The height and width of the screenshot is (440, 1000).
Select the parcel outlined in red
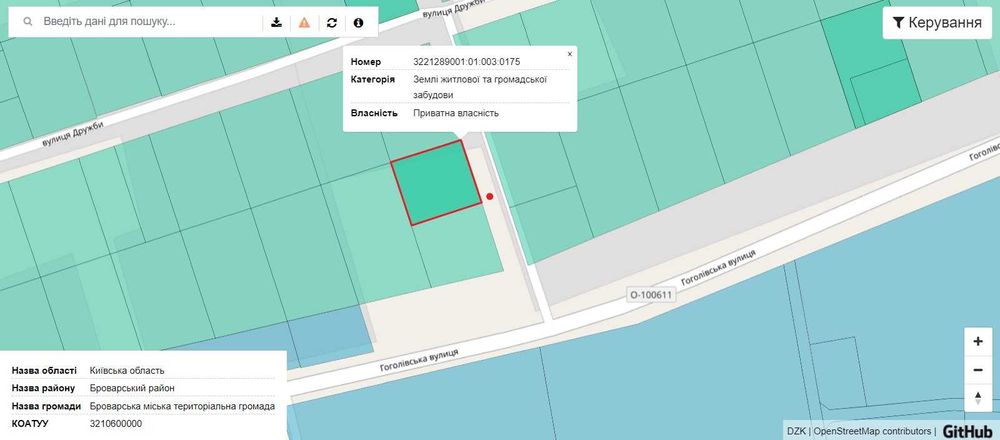point(436,183)
